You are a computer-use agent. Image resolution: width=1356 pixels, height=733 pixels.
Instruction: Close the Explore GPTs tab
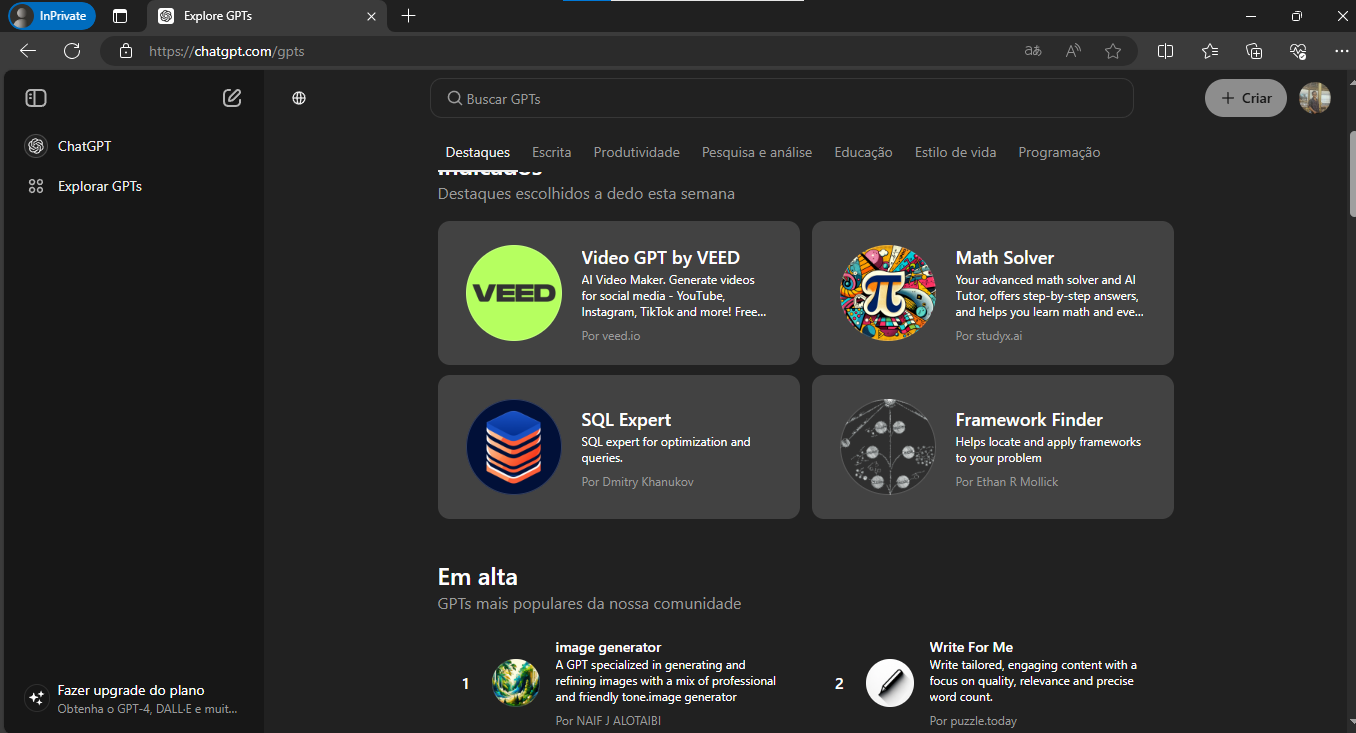point(371,16)
